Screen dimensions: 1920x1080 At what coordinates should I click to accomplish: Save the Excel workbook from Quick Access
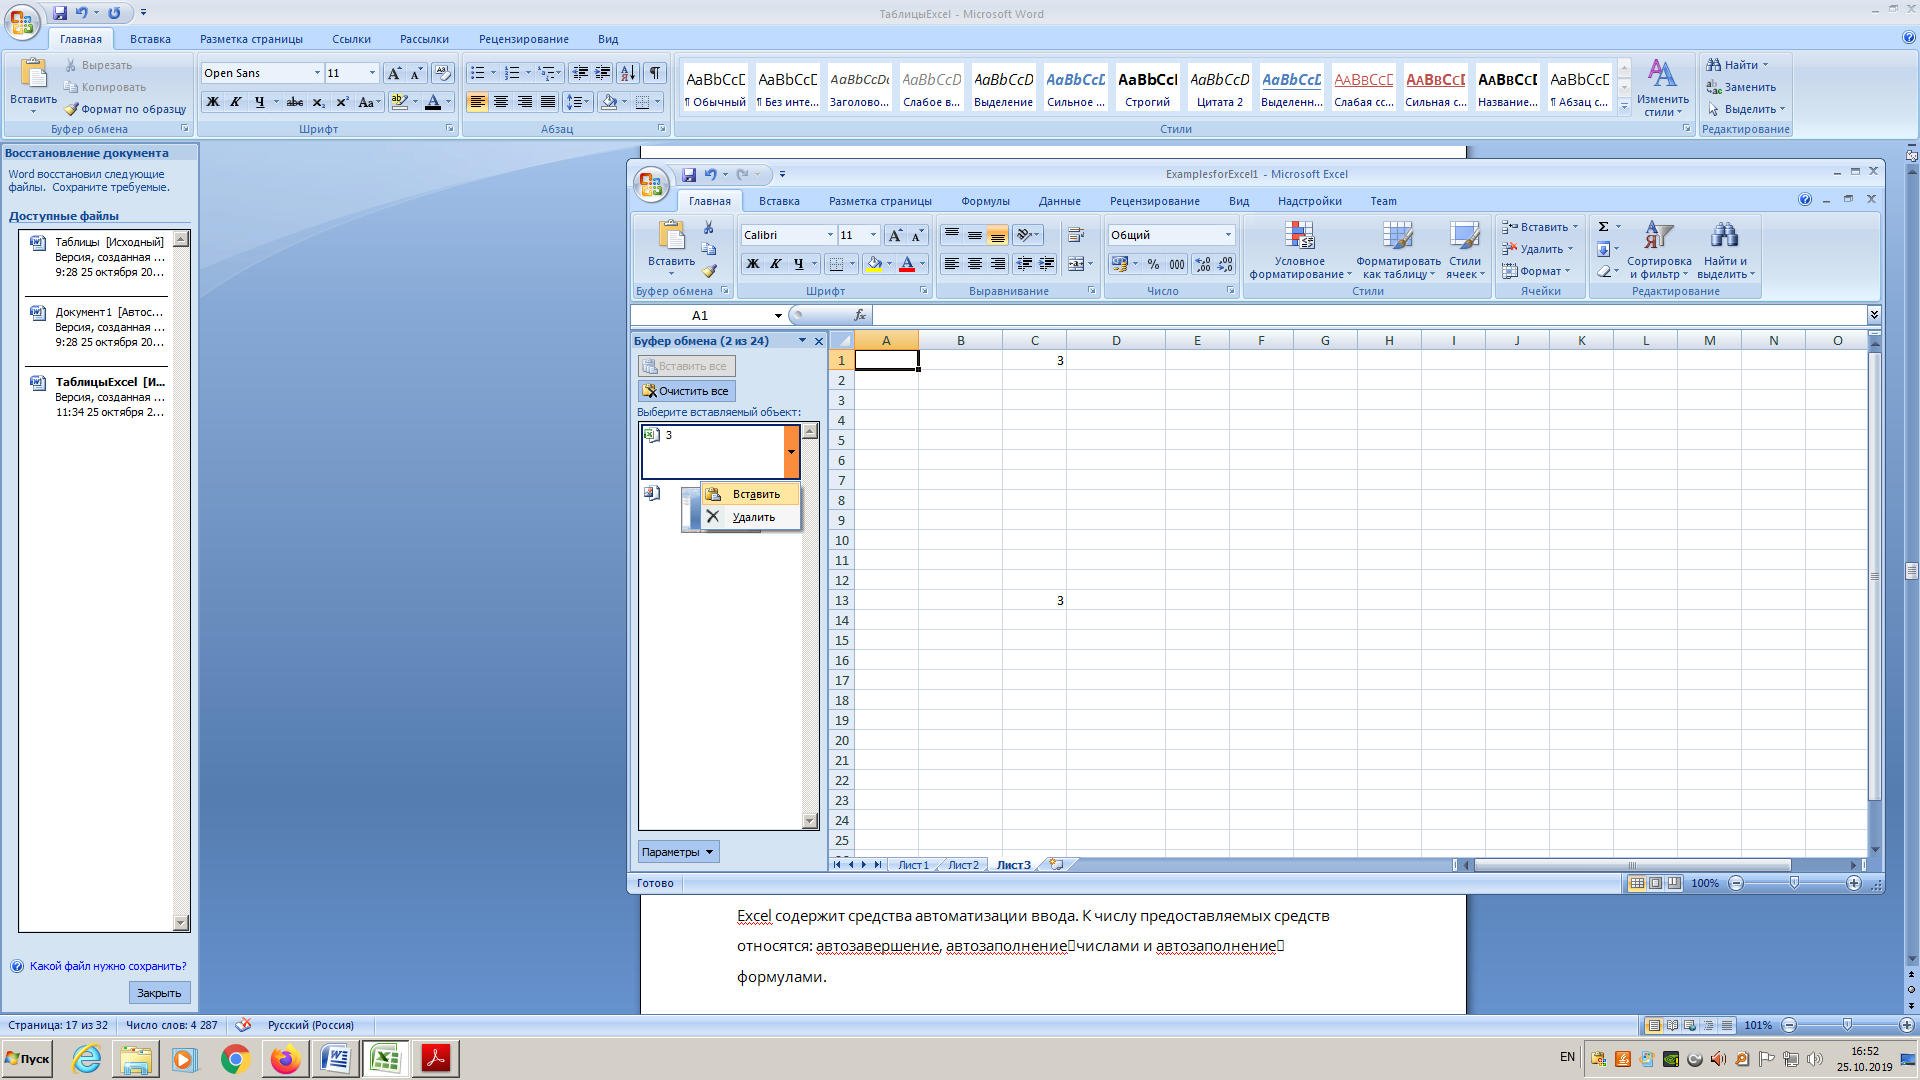point(689,174)
